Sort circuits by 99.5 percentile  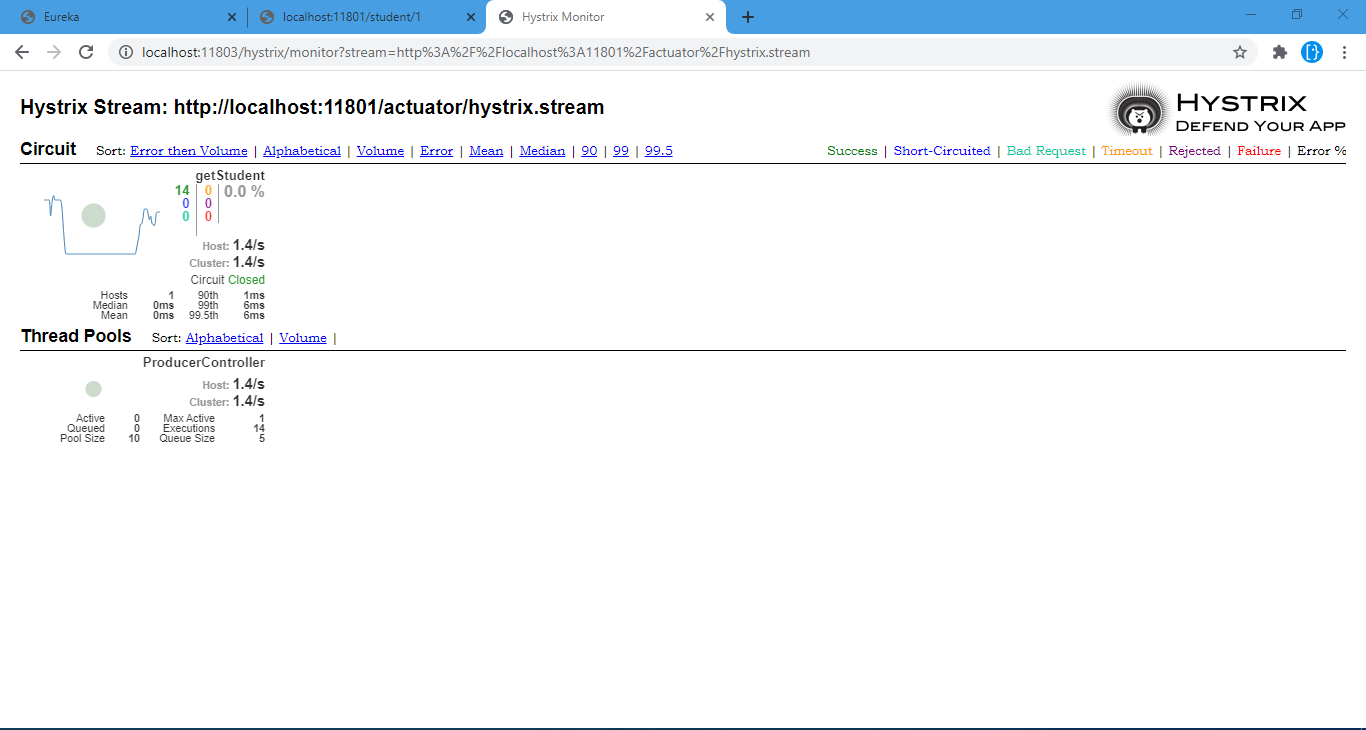(x=658, y=151)
